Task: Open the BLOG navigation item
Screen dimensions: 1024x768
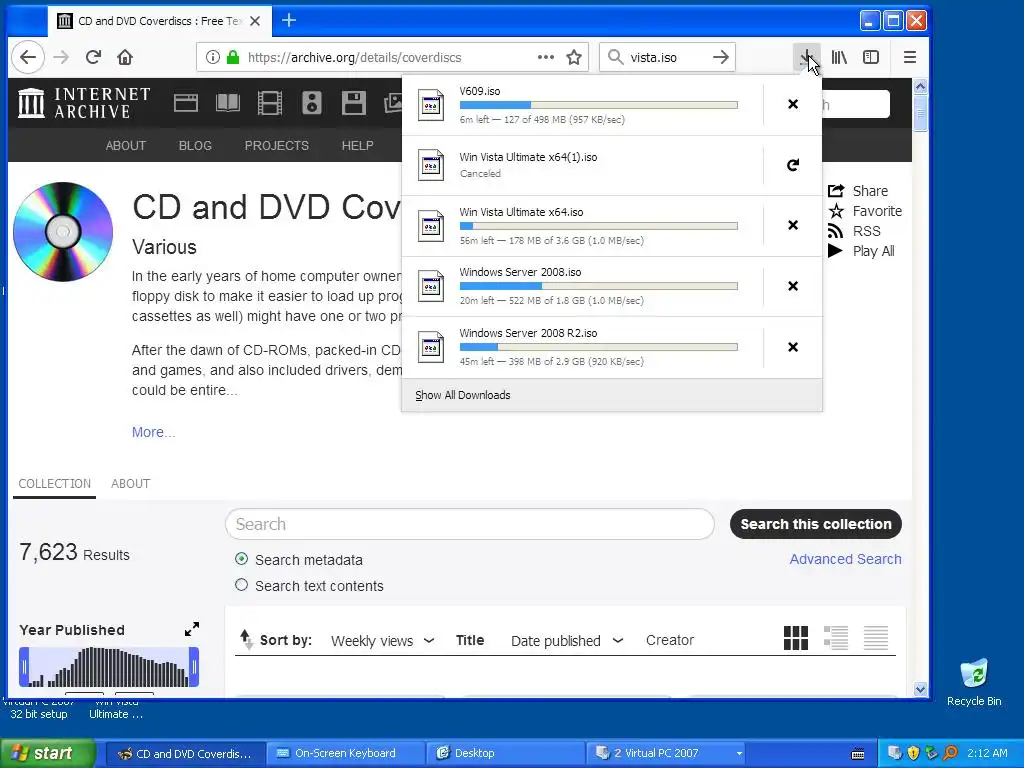Action: click(195, 146)
